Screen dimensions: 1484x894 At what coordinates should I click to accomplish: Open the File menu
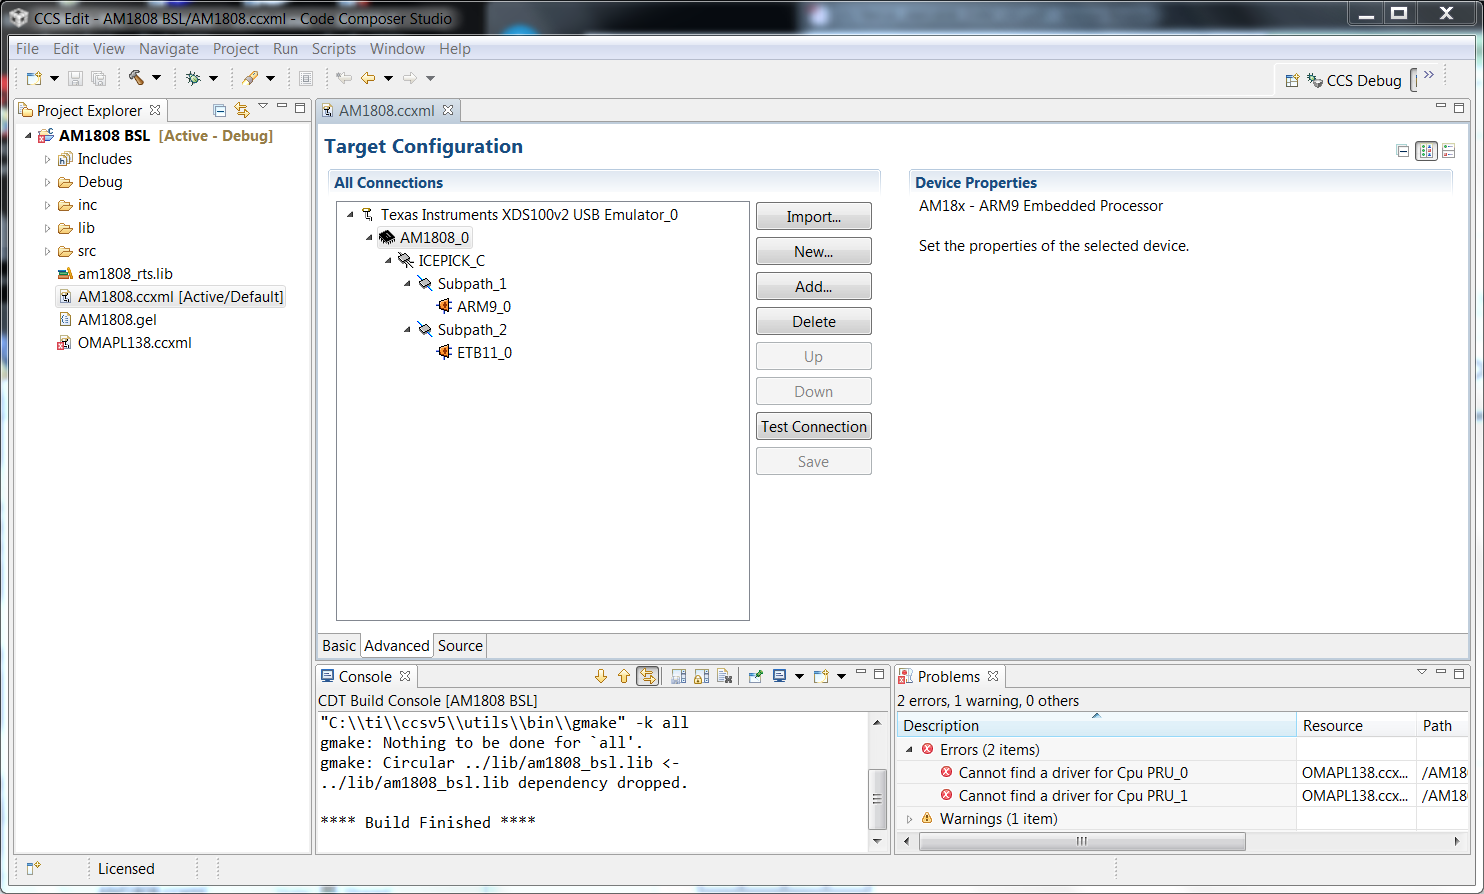coord(27,49)
